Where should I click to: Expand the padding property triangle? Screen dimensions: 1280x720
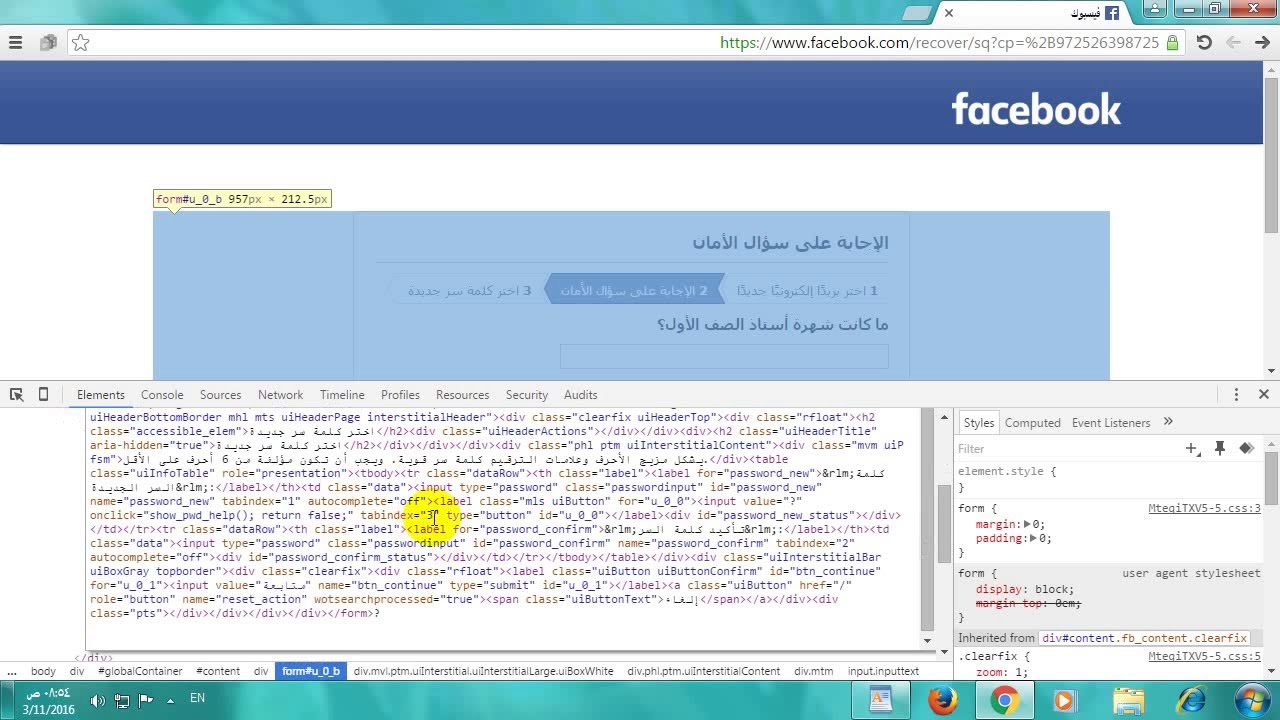(1034, 538)
